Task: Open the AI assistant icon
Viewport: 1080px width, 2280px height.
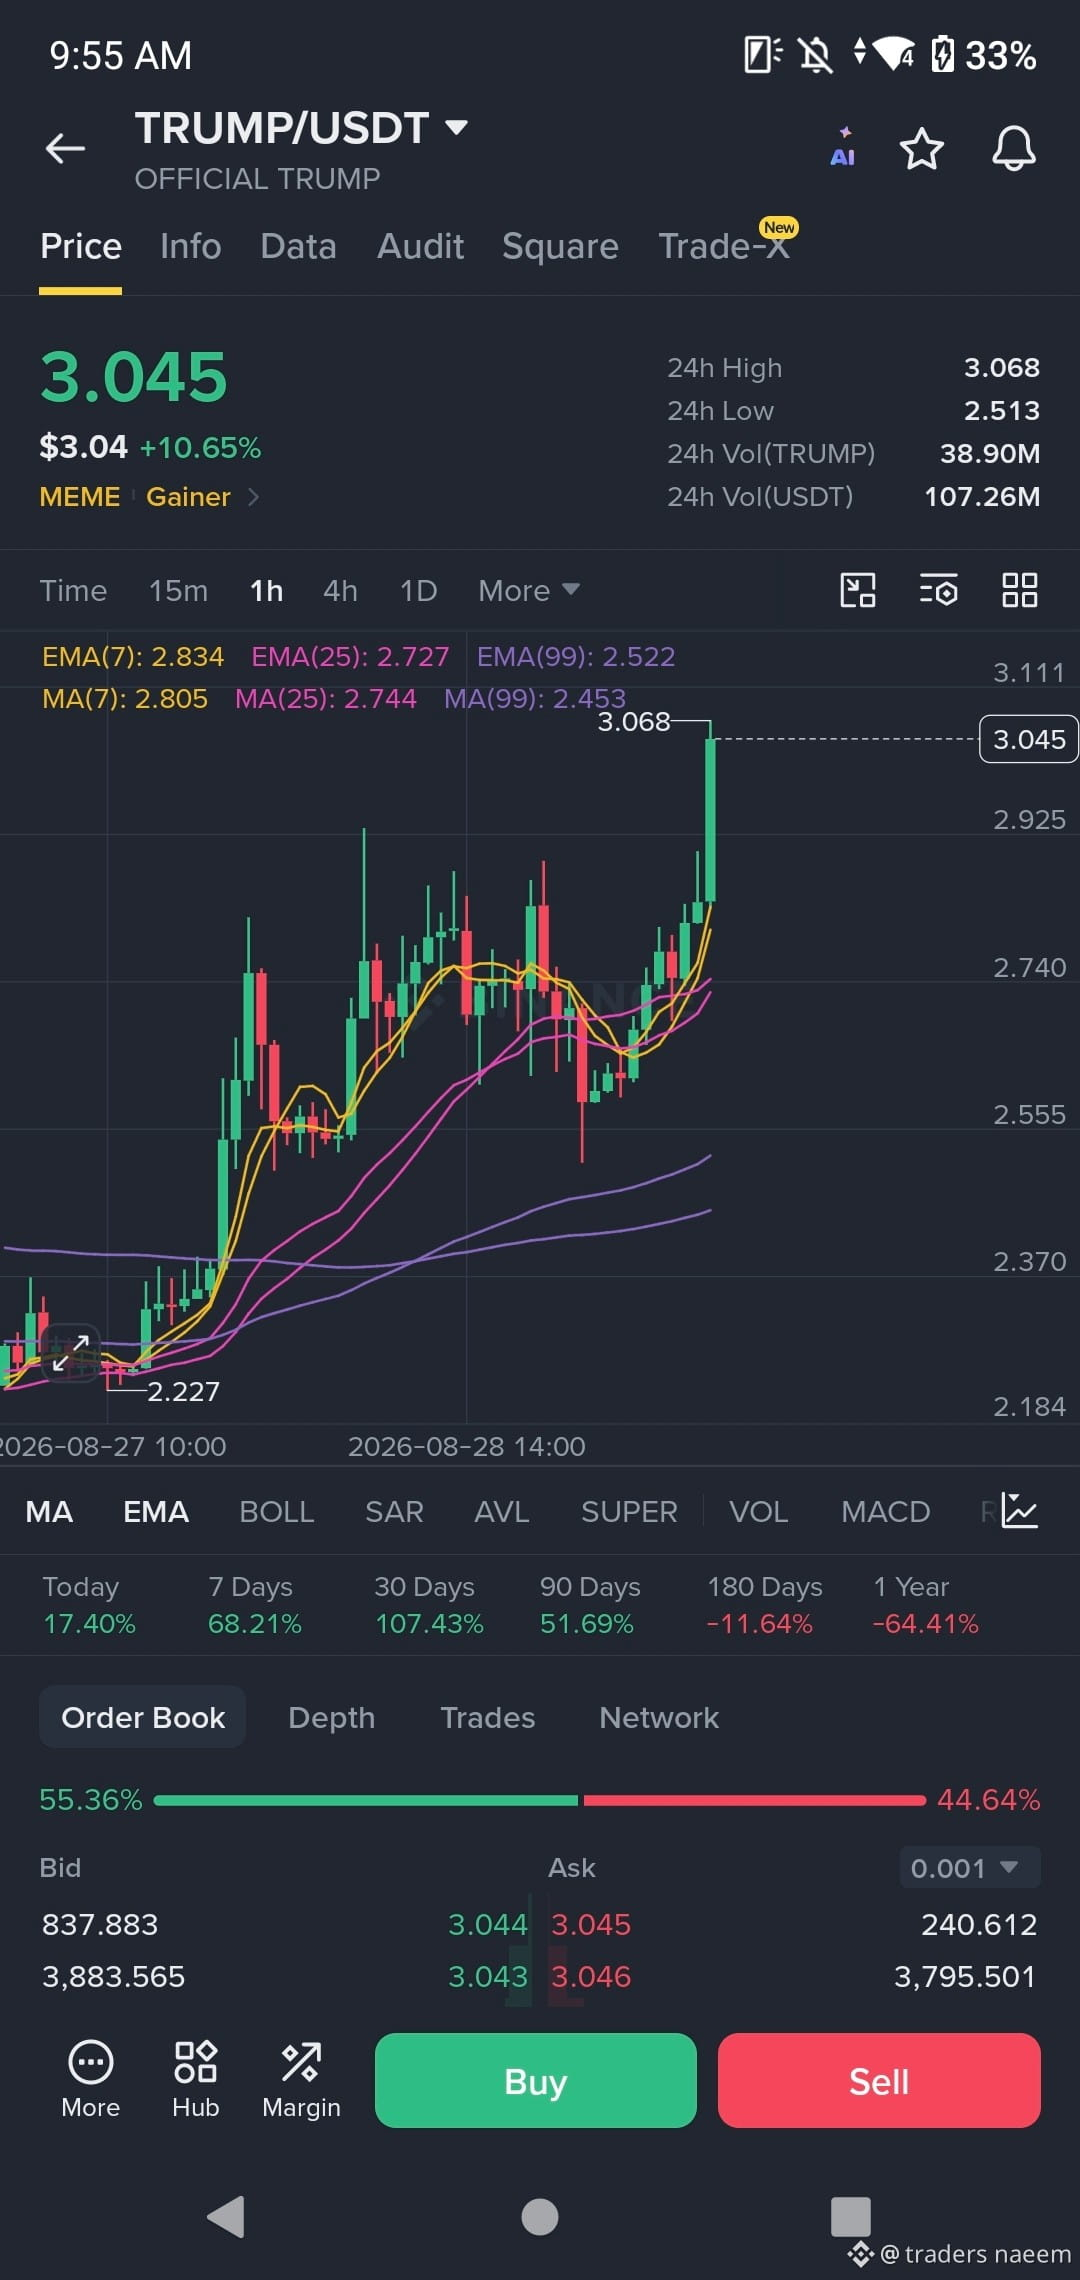Action: coord(843,148)
